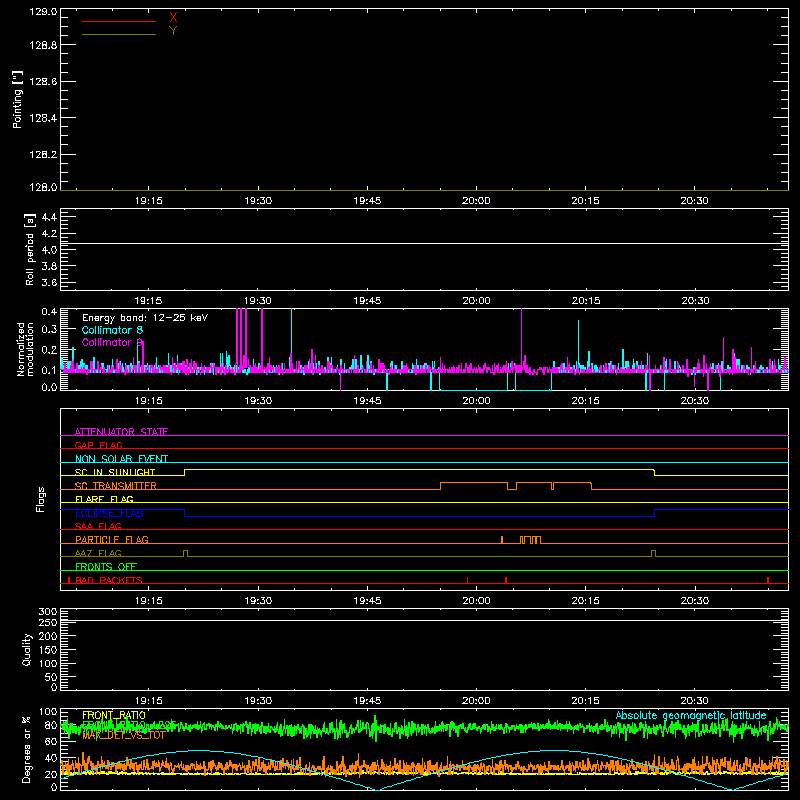The height and width of the screenshot is (800, 800).
Task: Click the SC_TRANSMITTER flag label
Action: [x=116, y=486]
